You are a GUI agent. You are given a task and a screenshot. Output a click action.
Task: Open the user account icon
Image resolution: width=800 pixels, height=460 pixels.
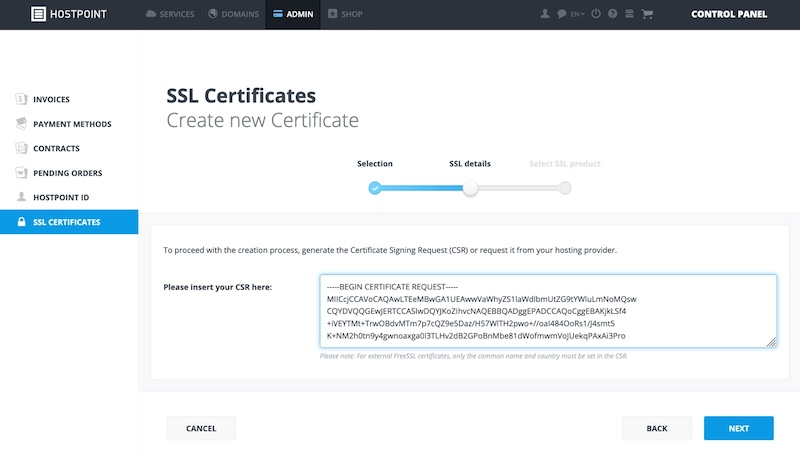click(545, 14)
